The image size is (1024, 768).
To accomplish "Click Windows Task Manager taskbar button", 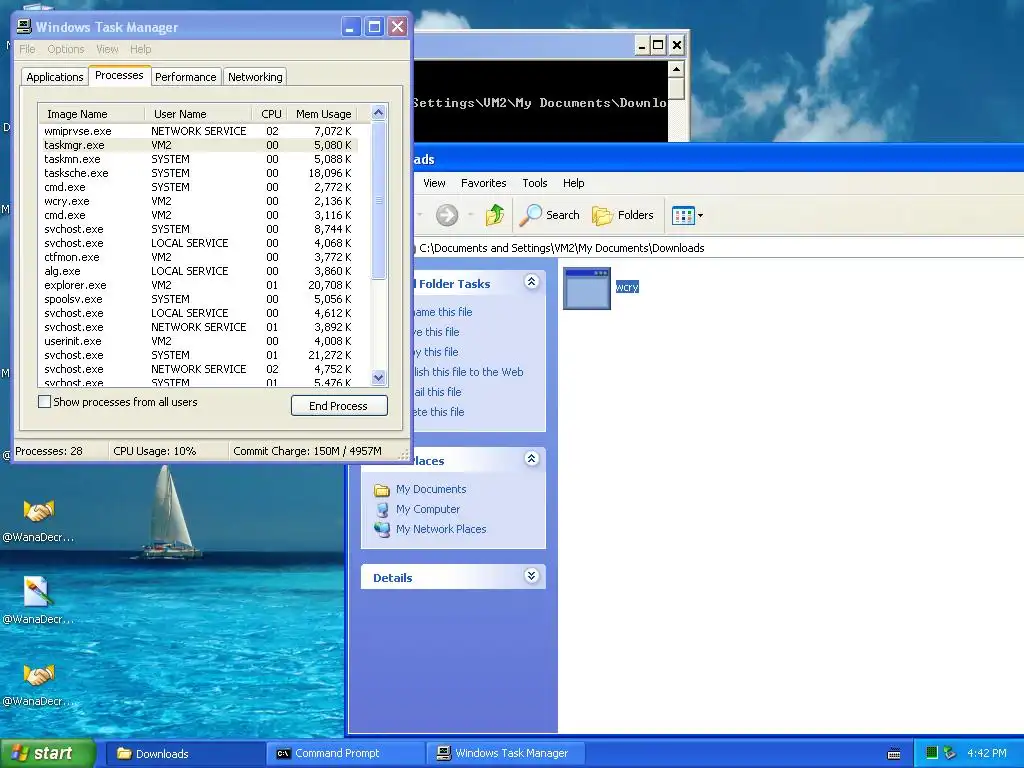I will (x=504, y=754).
